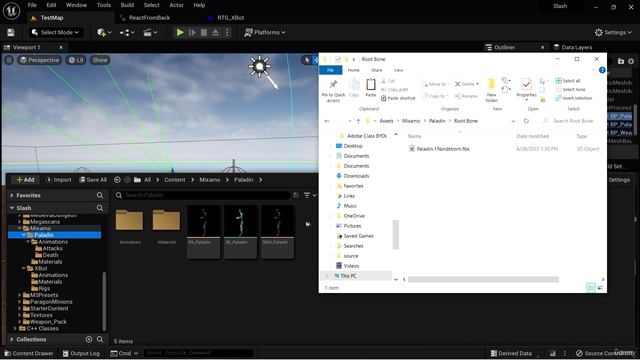Click the quick add to project icon
Image resolution: width=640 pixels, height=360 pixels.
point(104,32)
